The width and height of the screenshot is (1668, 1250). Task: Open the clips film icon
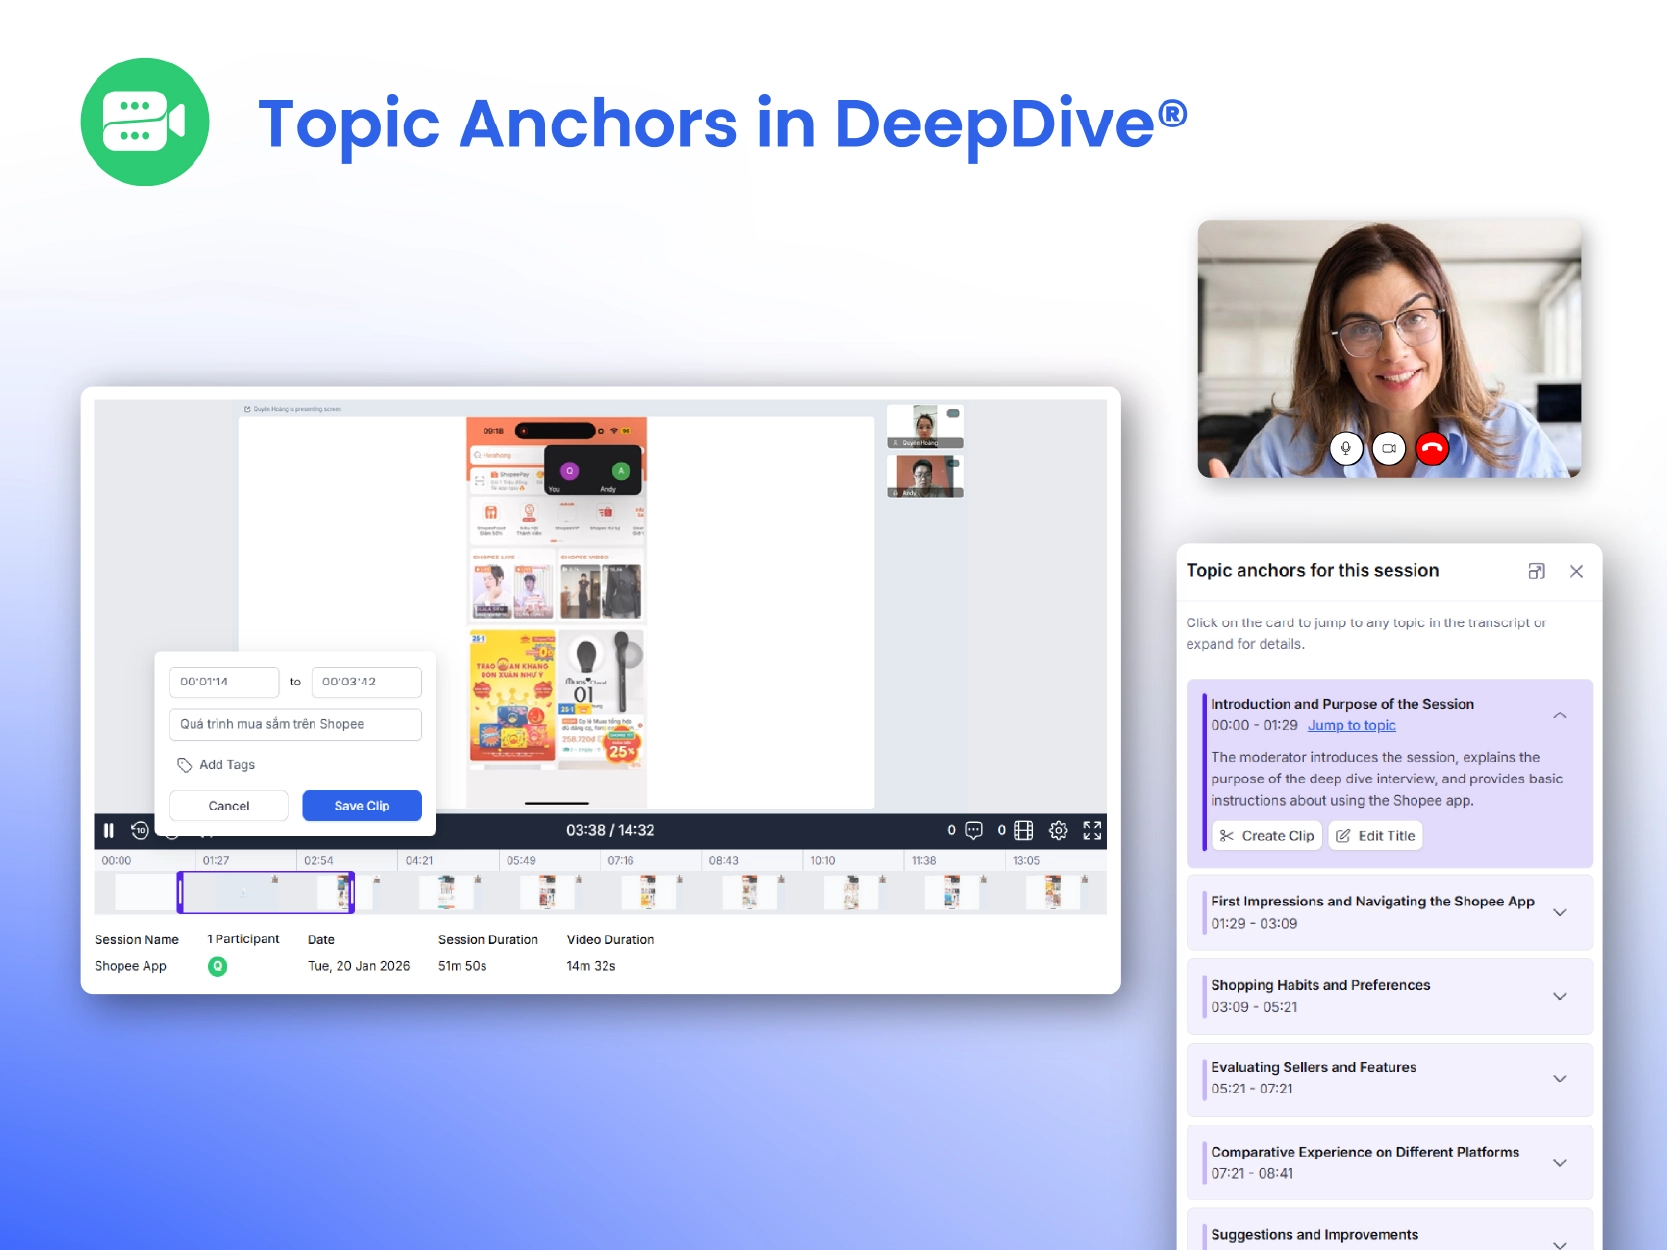[x=1024, y=830]
